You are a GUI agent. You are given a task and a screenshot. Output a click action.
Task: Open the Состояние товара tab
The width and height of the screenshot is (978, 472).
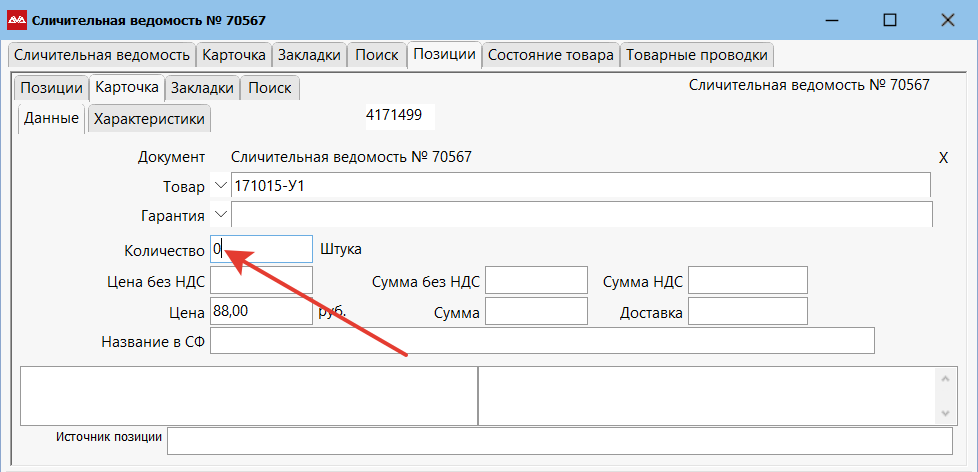550,55
